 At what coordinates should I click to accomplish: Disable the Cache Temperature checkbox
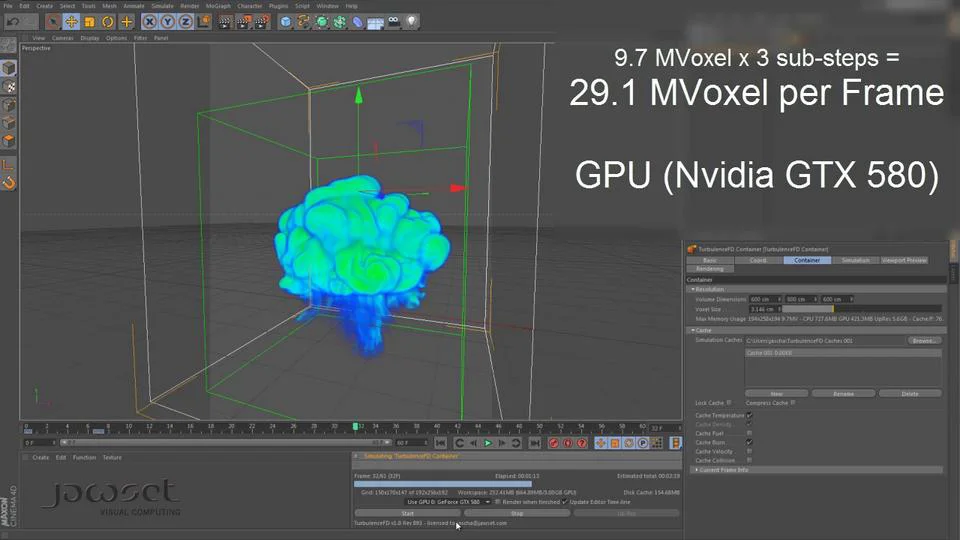[x=749, y=415]
